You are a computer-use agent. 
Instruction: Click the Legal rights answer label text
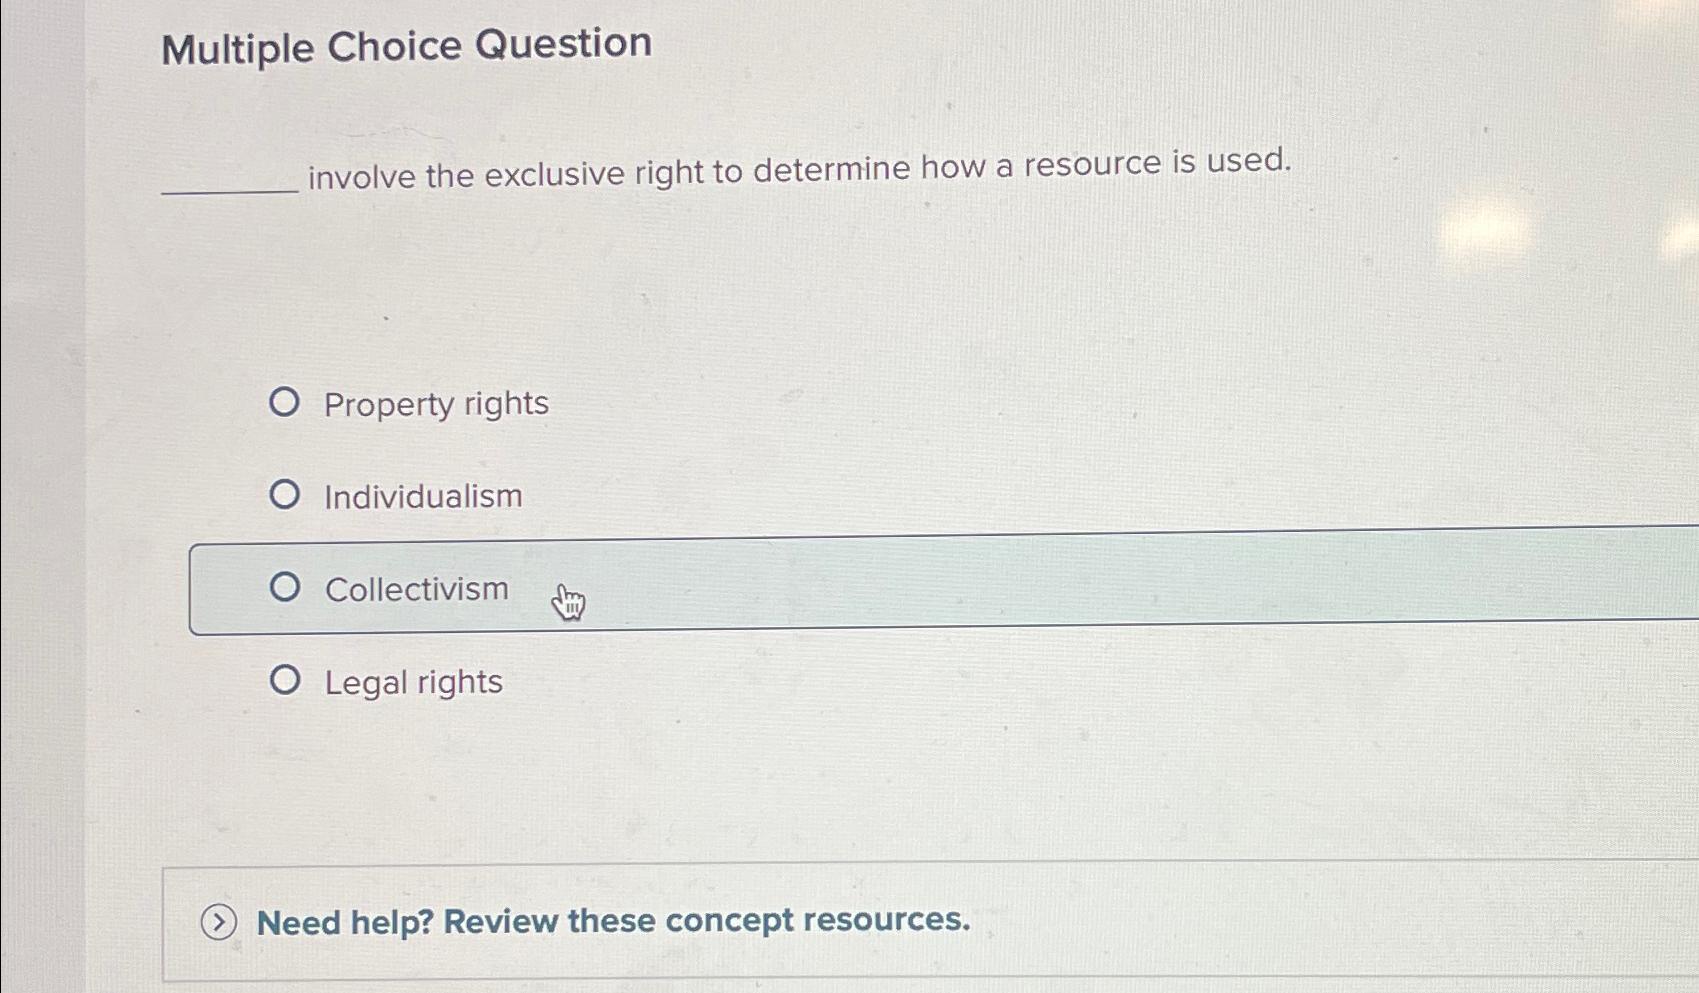pos(413,682)
